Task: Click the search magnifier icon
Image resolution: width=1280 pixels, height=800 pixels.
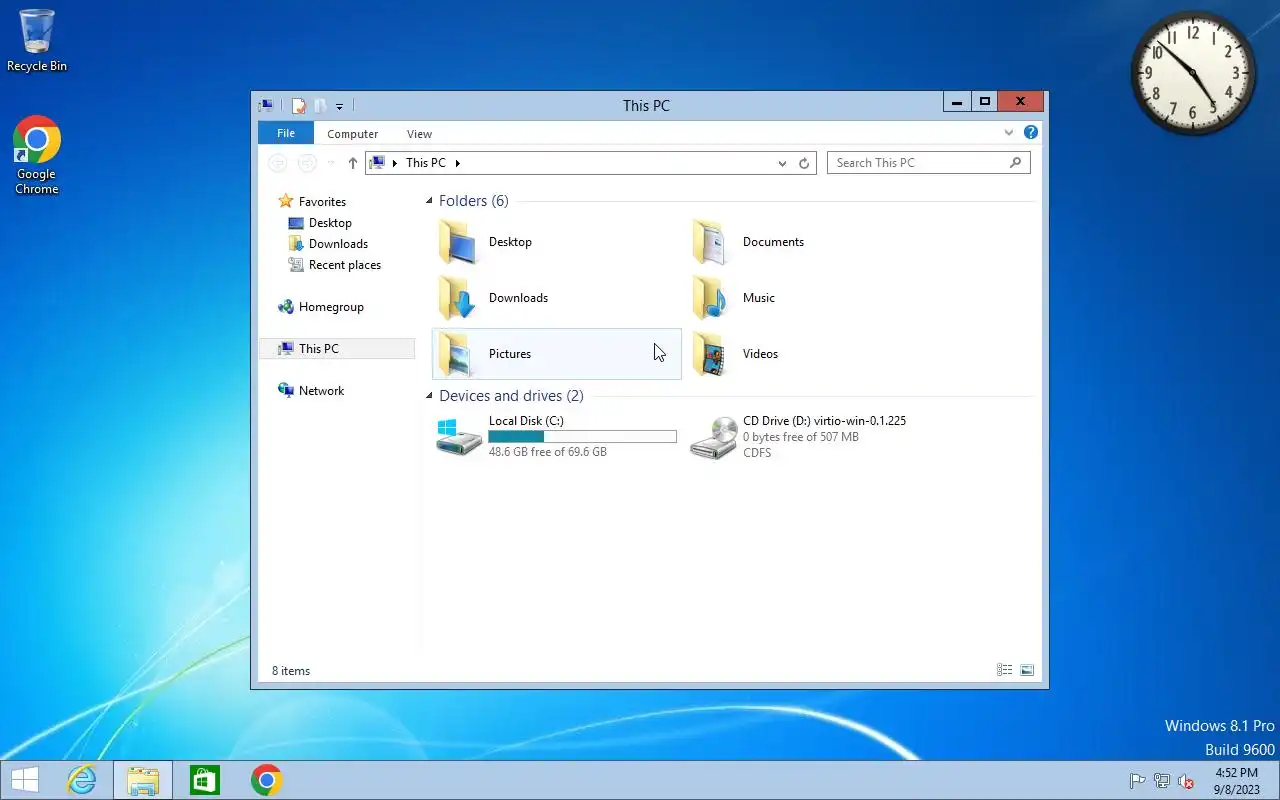Action: click(1016, 162)
